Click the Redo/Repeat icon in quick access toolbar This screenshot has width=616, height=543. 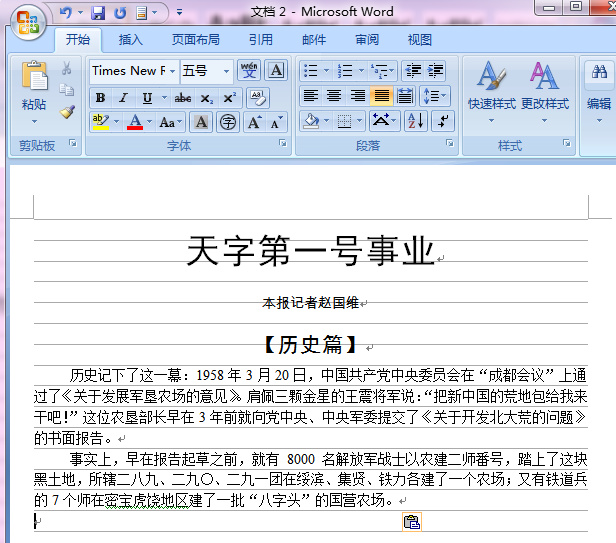120,13
